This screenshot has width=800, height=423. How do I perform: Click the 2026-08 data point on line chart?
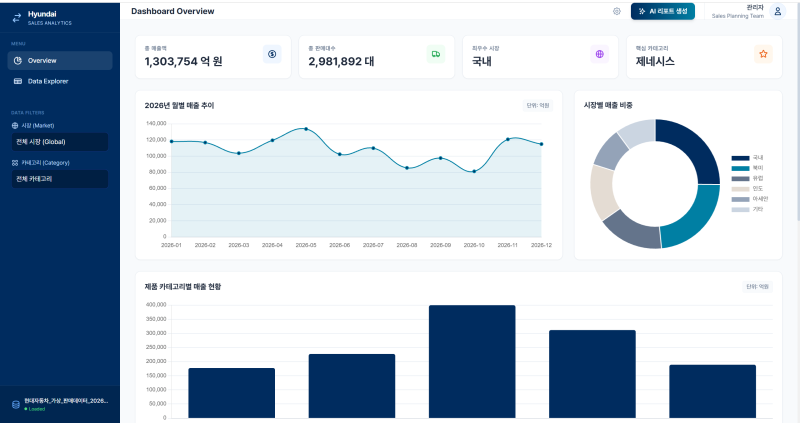(407, 168)
